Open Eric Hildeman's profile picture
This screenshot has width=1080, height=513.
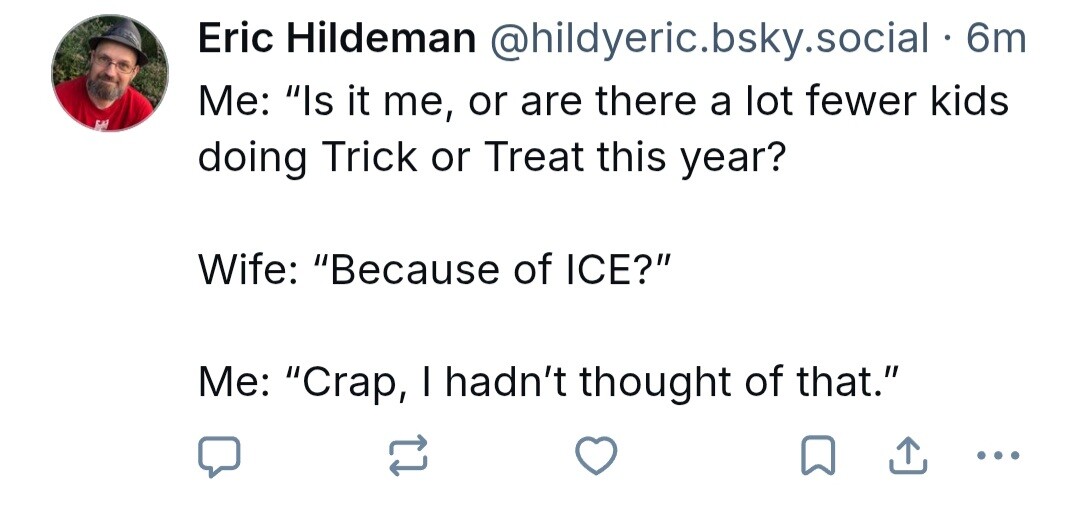[110, 74]
